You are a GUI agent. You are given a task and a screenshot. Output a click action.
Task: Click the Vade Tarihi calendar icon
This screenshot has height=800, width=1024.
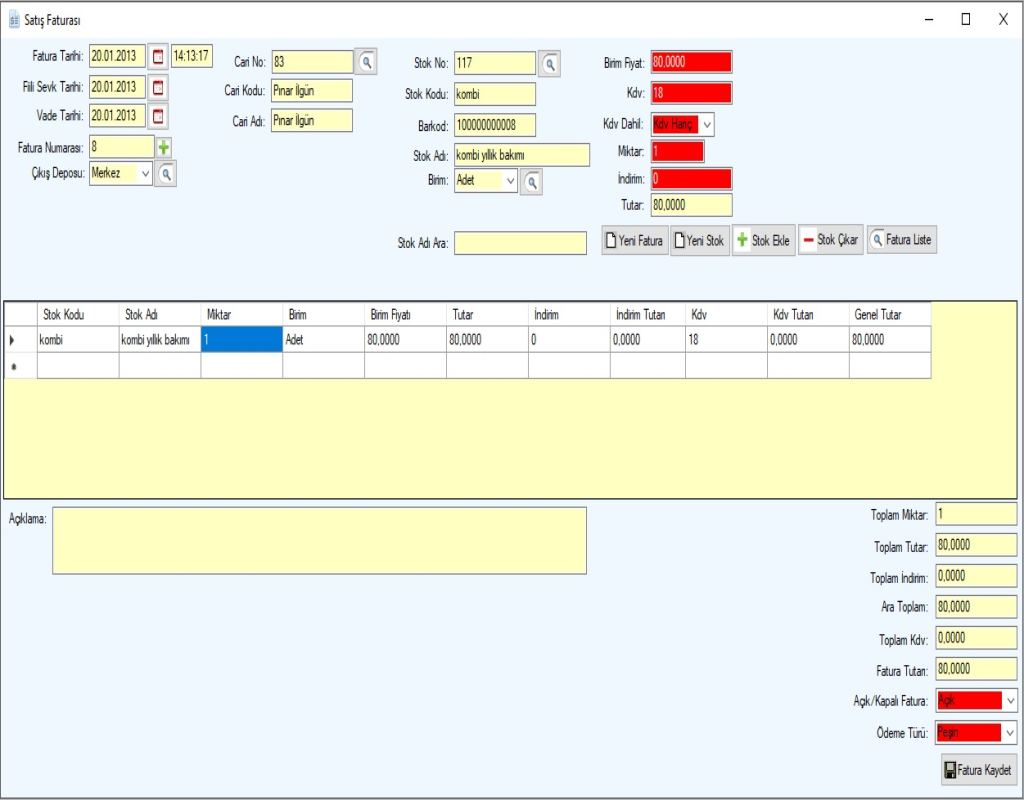coord(158,117)
